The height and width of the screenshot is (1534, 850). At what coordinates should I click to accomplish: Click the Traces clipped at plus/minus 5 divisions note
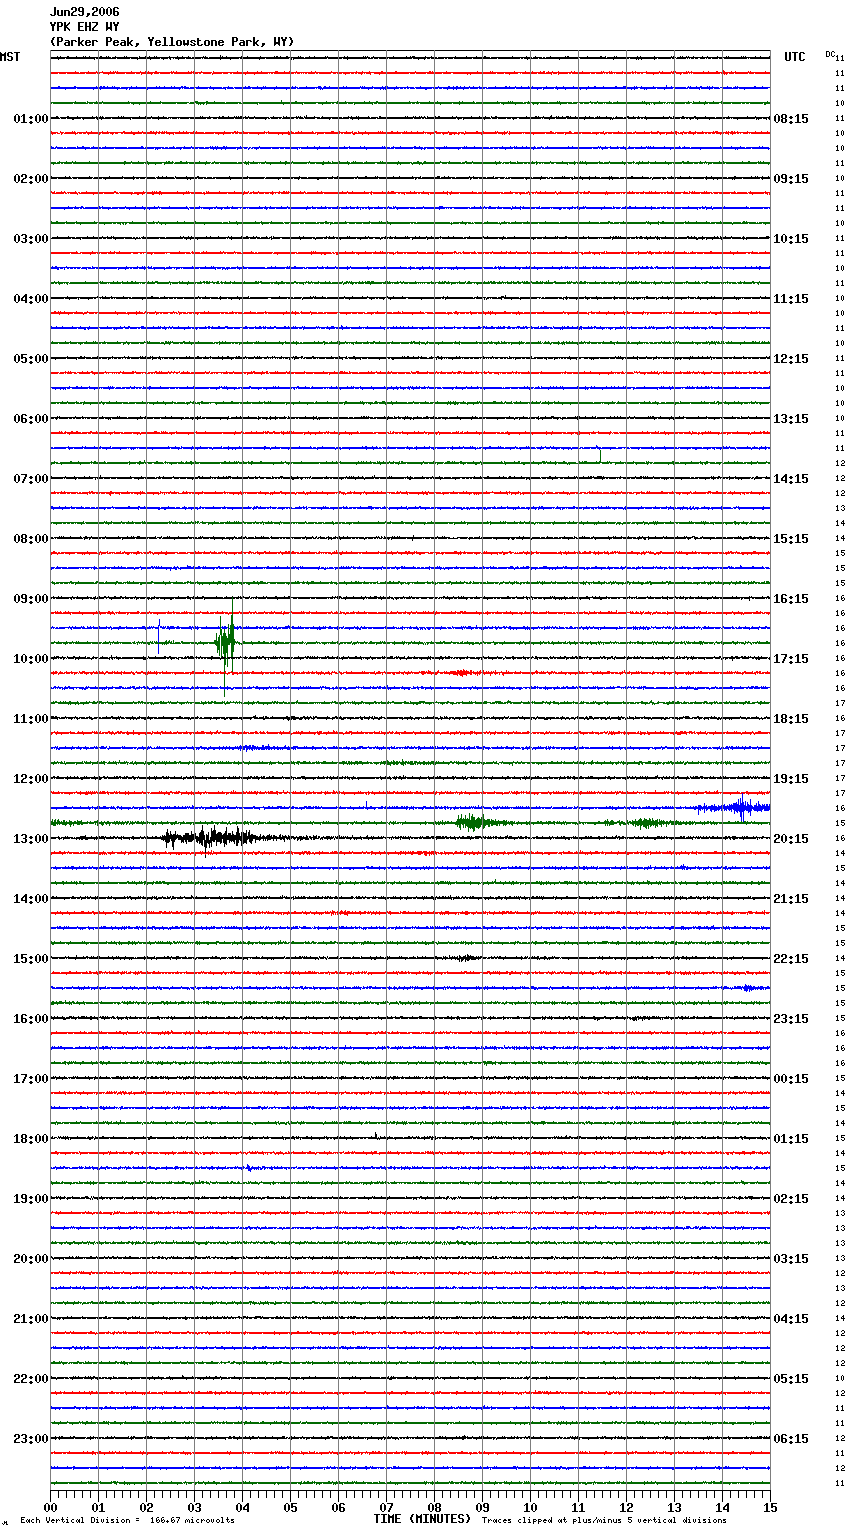[604, 1521]
